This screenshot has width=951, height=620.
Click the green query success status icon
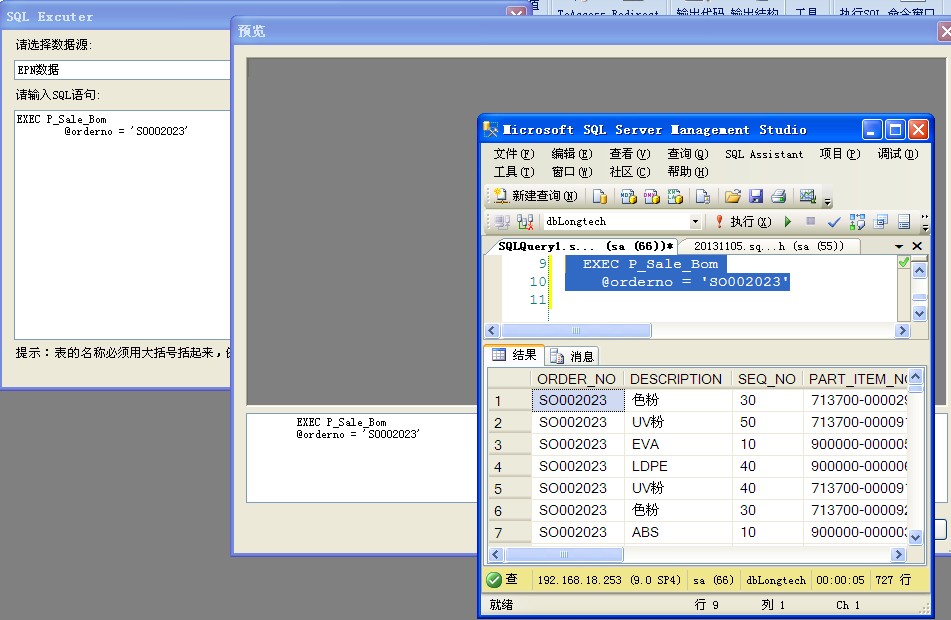tap(494, 580)
